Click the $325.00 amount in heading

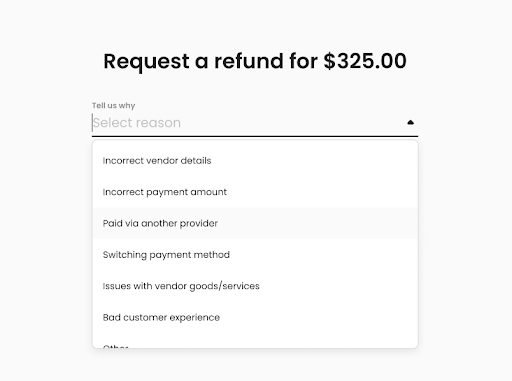pos(365,61)
